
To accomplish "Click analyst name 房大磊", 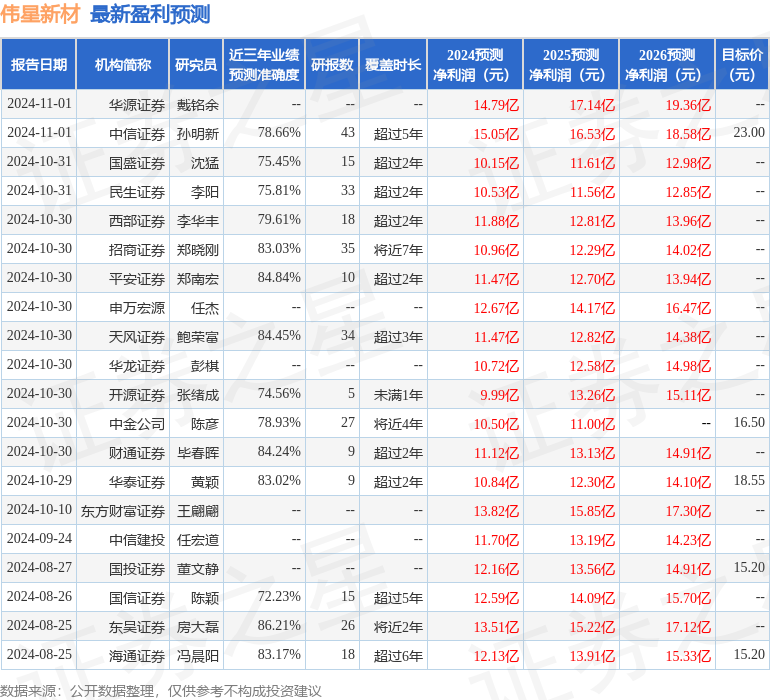I will point(198,627).
